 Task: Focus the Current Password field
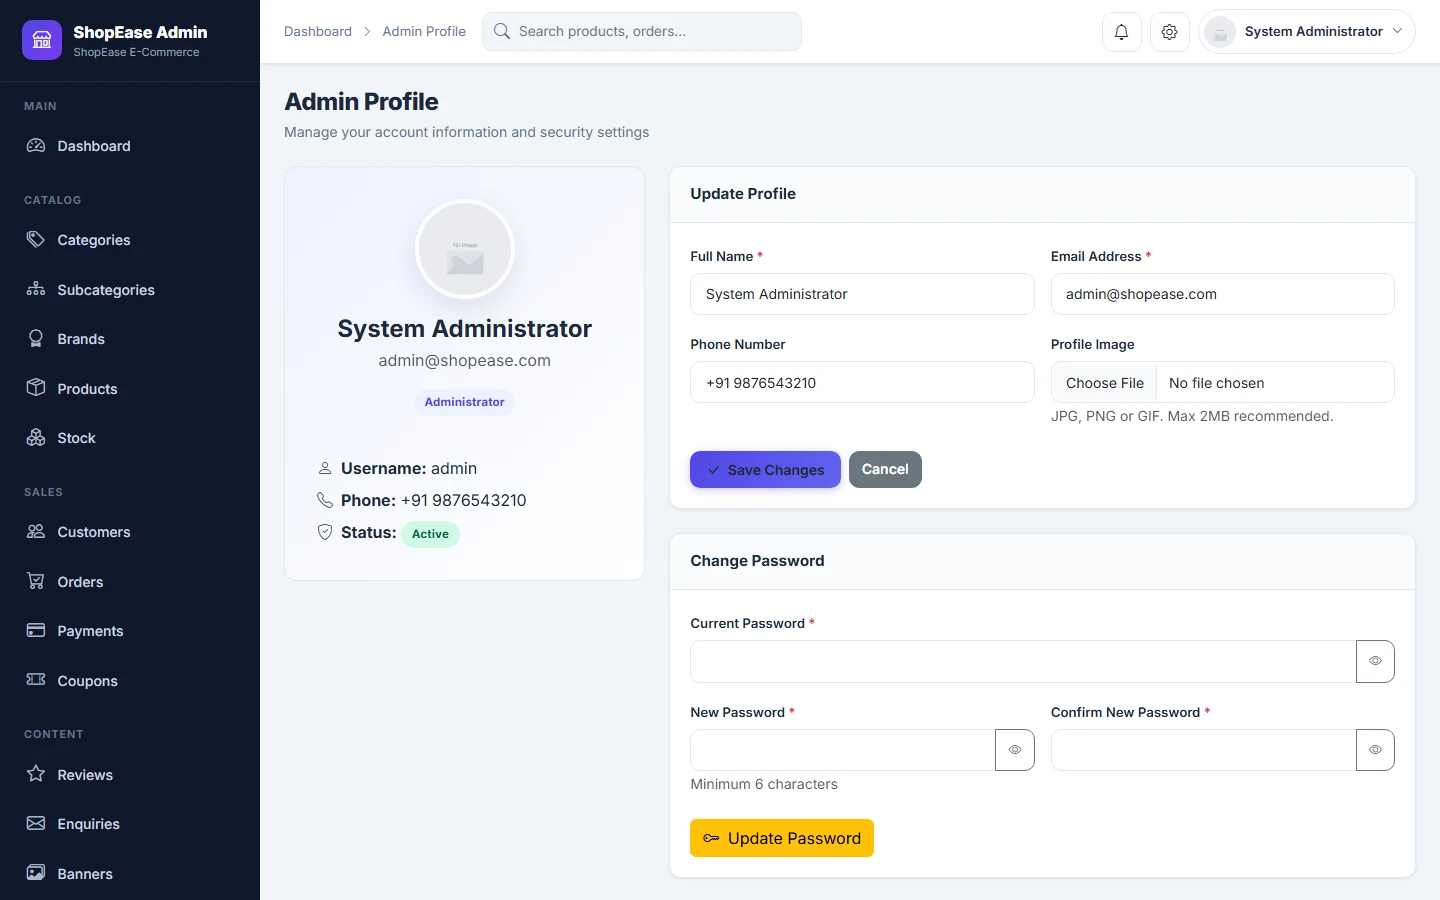click(x=1023, y=661)
